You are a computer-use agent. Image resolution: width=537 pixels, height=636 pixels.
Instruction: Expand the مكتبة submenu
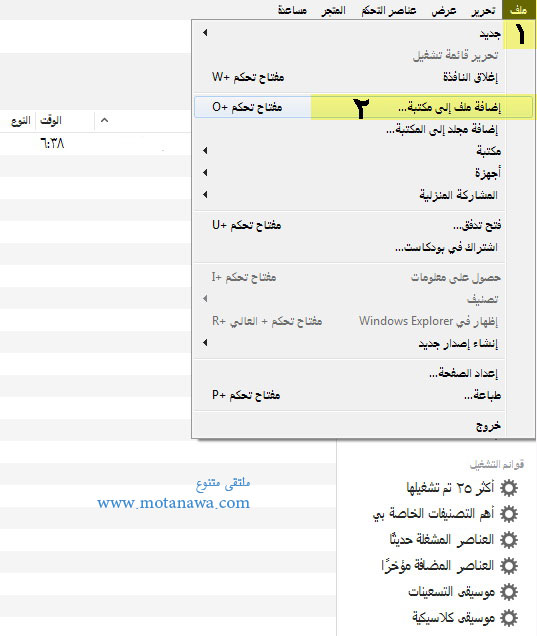coord(205,150)
